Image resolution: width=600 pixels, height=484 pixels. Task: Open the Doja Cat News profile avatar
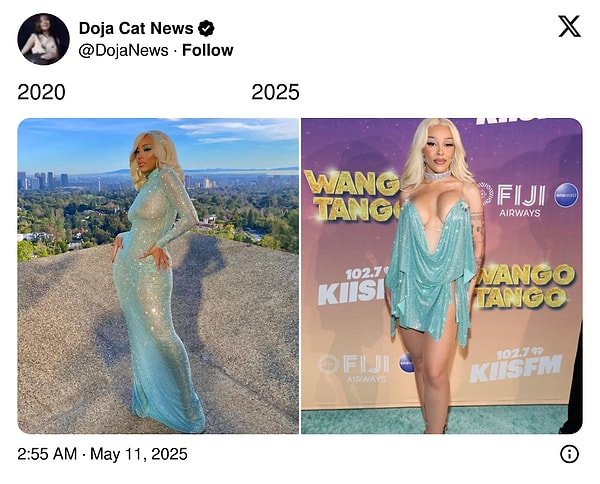pyautogui.click(x=43, y=39)
